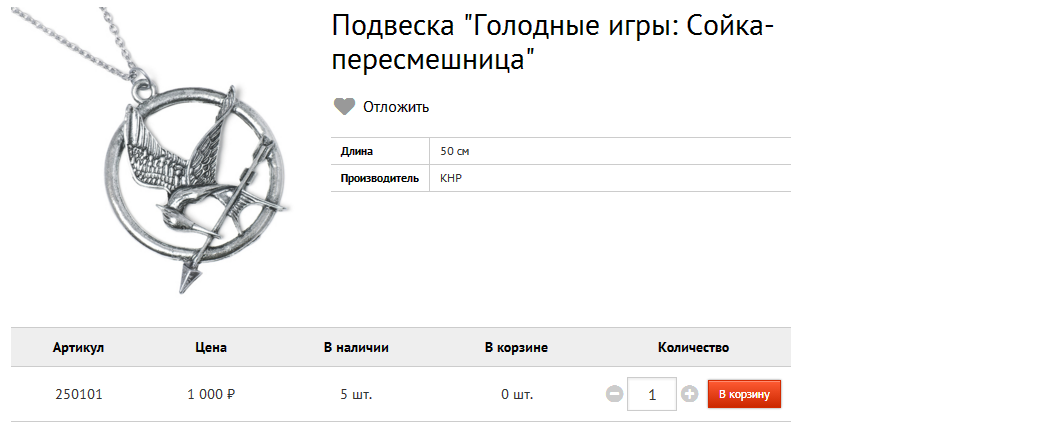Viewport: 1045px width, 441px height.
Task: Click the В корзине column header
Action: pyautogui.click(x=517, y=348)
